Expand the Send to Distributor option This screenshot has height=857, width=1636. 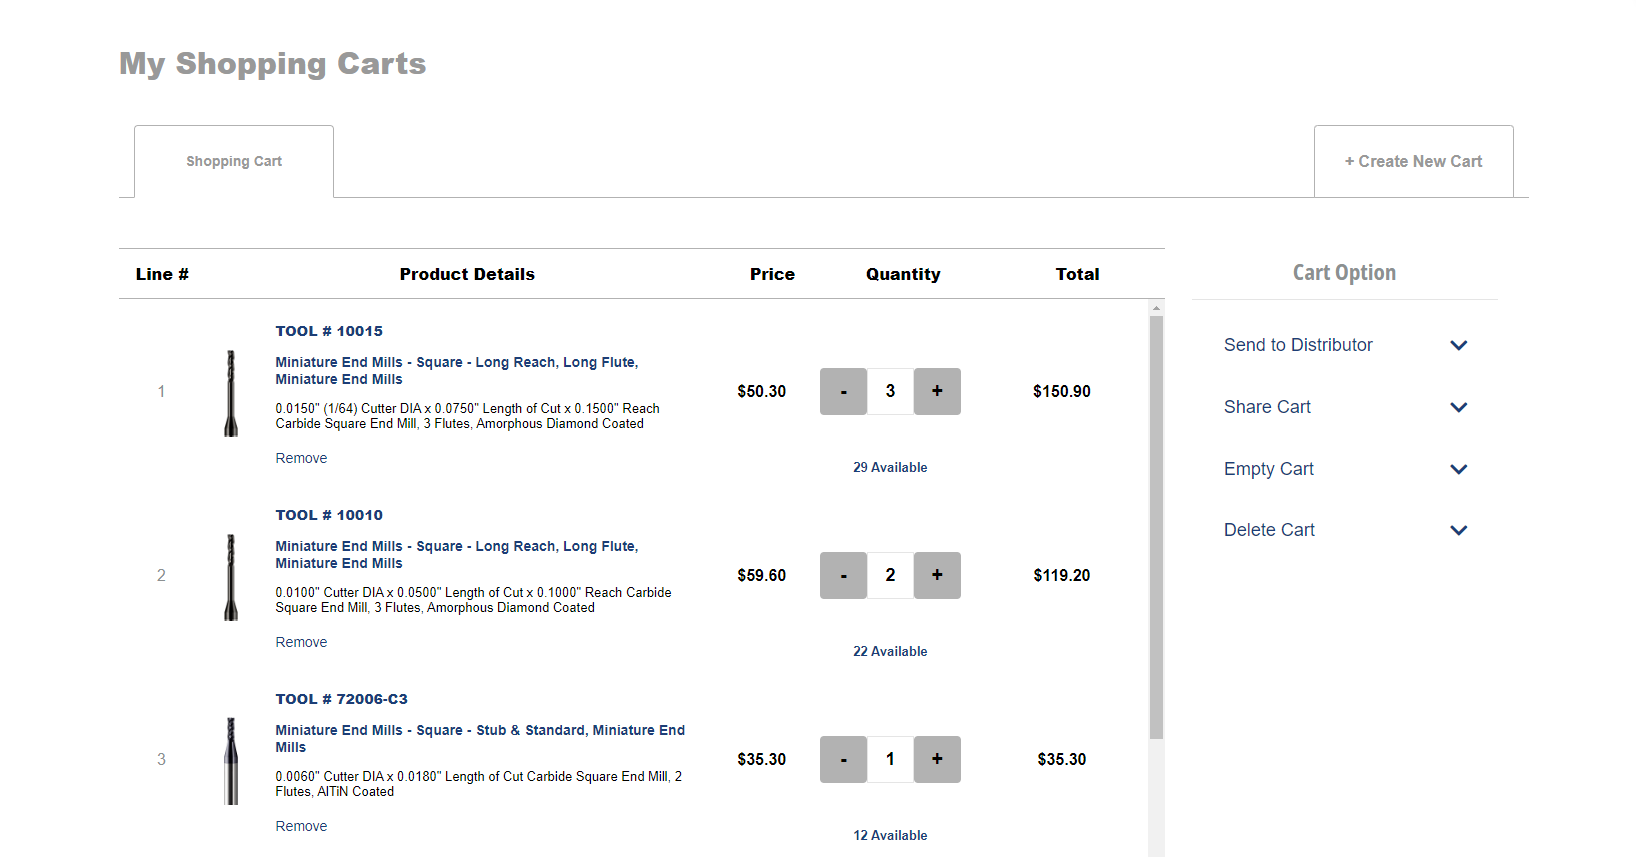(x=1458, y=345)
